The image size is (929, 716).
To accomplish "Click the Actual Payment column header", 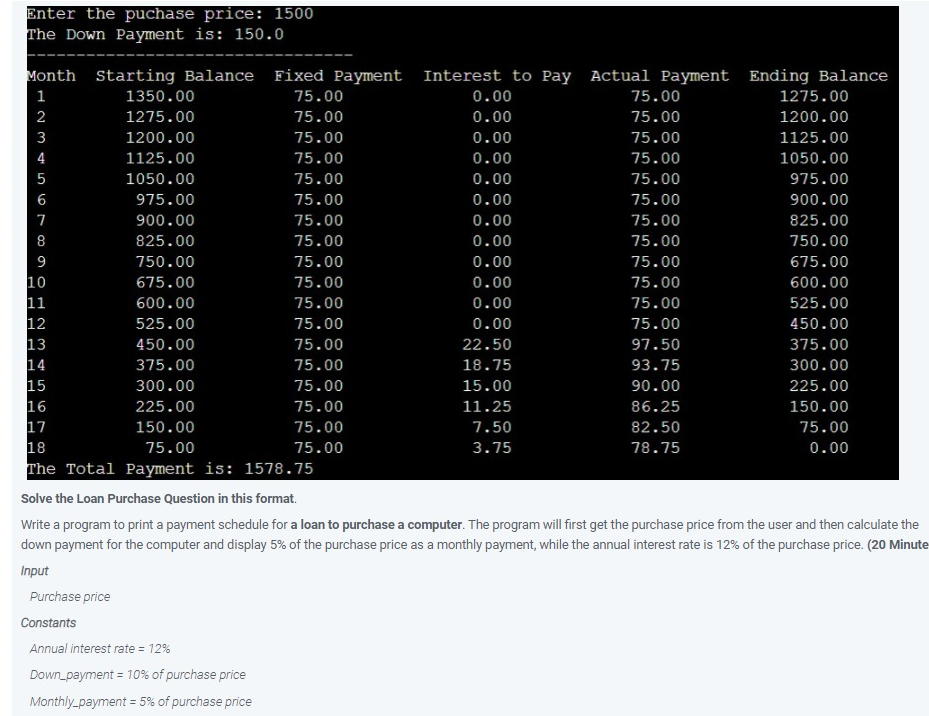I will click(x=661, y=75).
